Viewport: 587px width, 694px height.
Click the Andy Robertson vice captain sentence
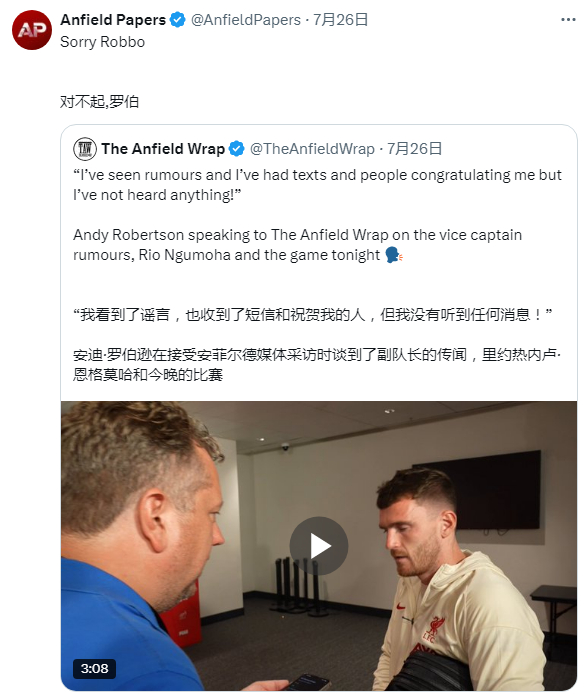coord(297,245)
